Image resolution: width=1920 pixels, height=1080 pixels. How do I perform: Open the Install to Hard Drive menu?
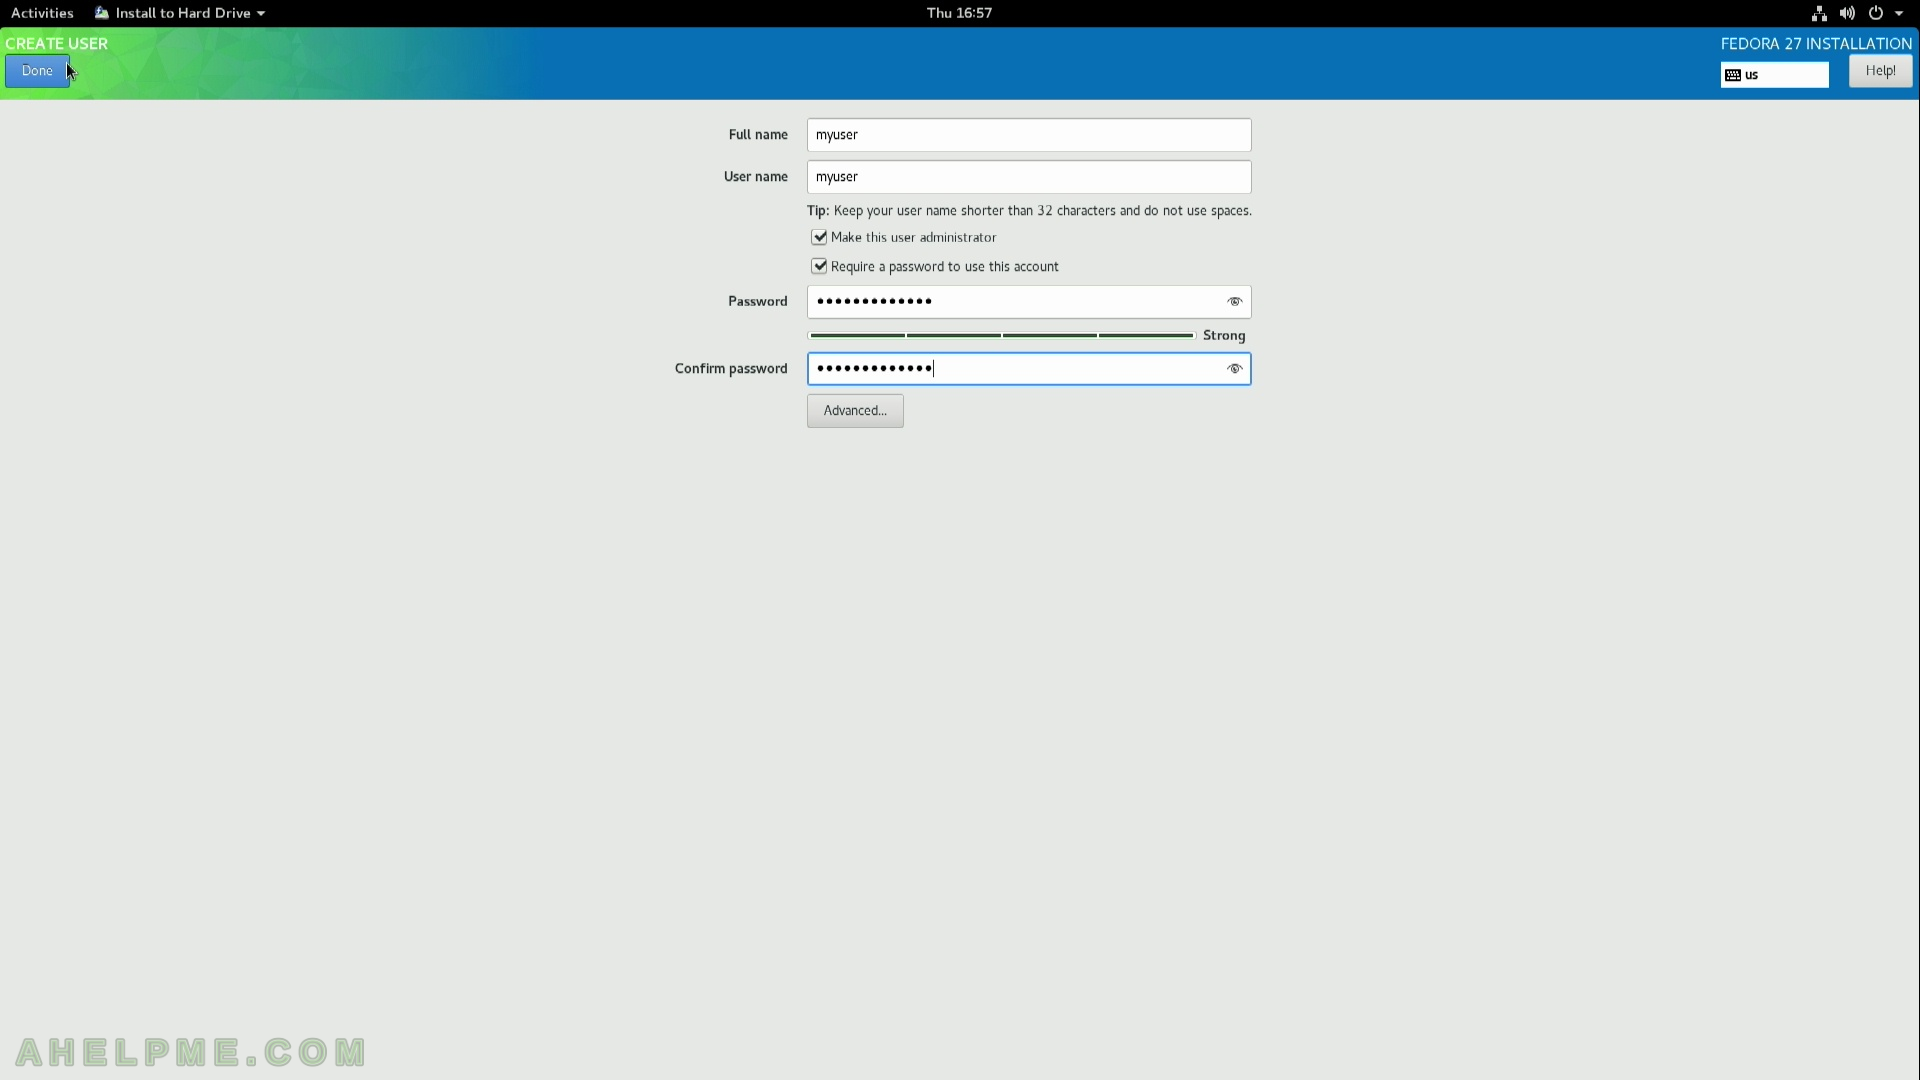(180, 13)
